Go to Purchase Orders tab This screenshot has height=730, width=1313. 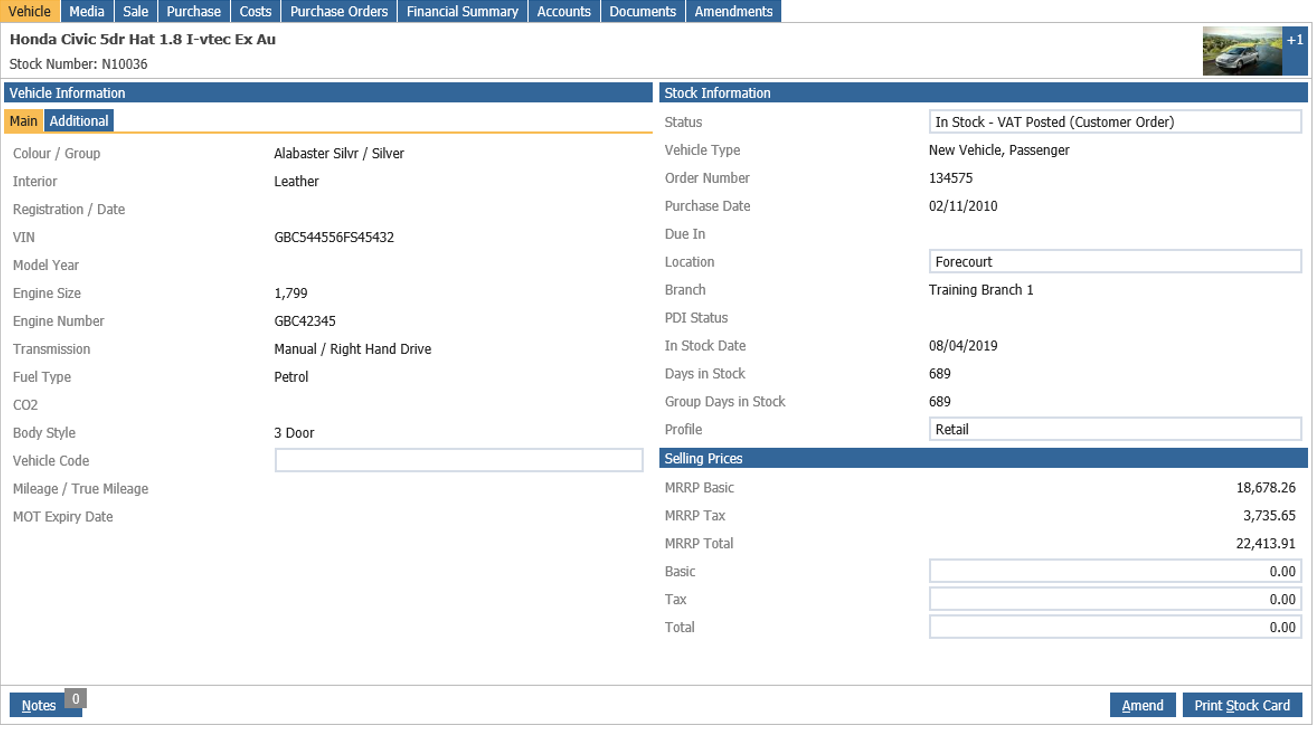(339, 11)
